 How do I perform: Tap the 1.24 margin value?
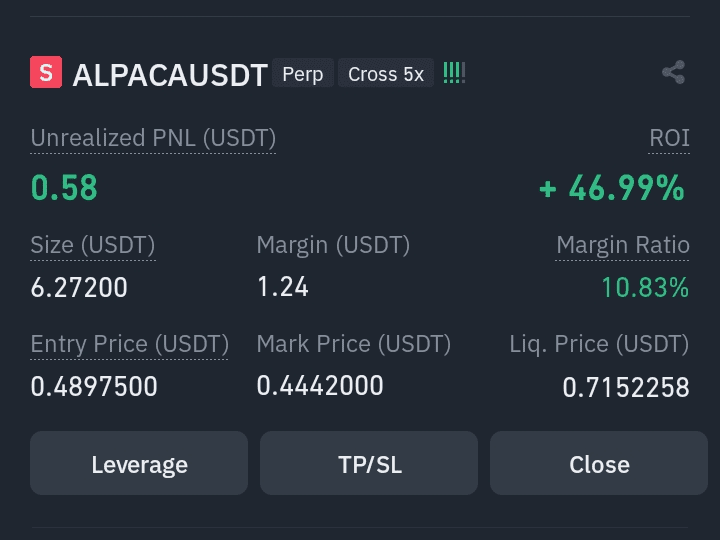pyautogui.click(x=283, y=287)
